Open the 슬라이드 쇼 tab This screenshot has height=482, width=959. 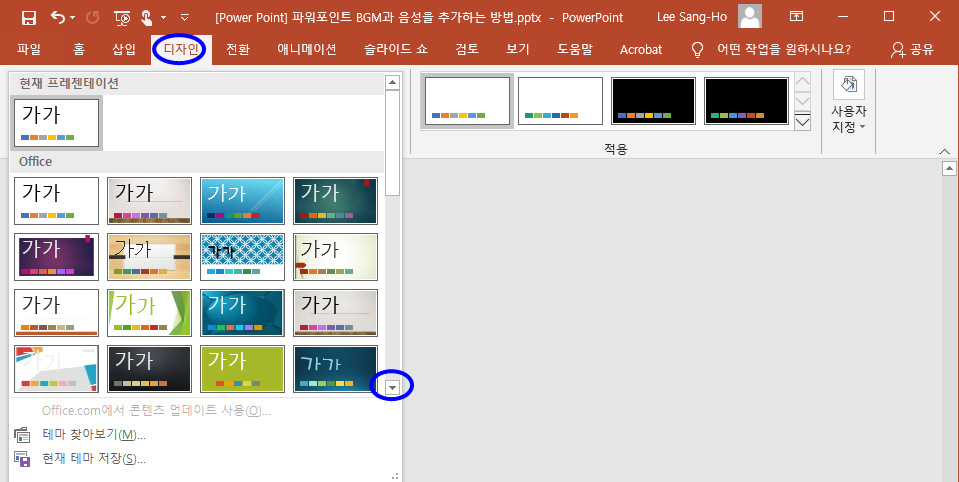click(x=396, y=50)
